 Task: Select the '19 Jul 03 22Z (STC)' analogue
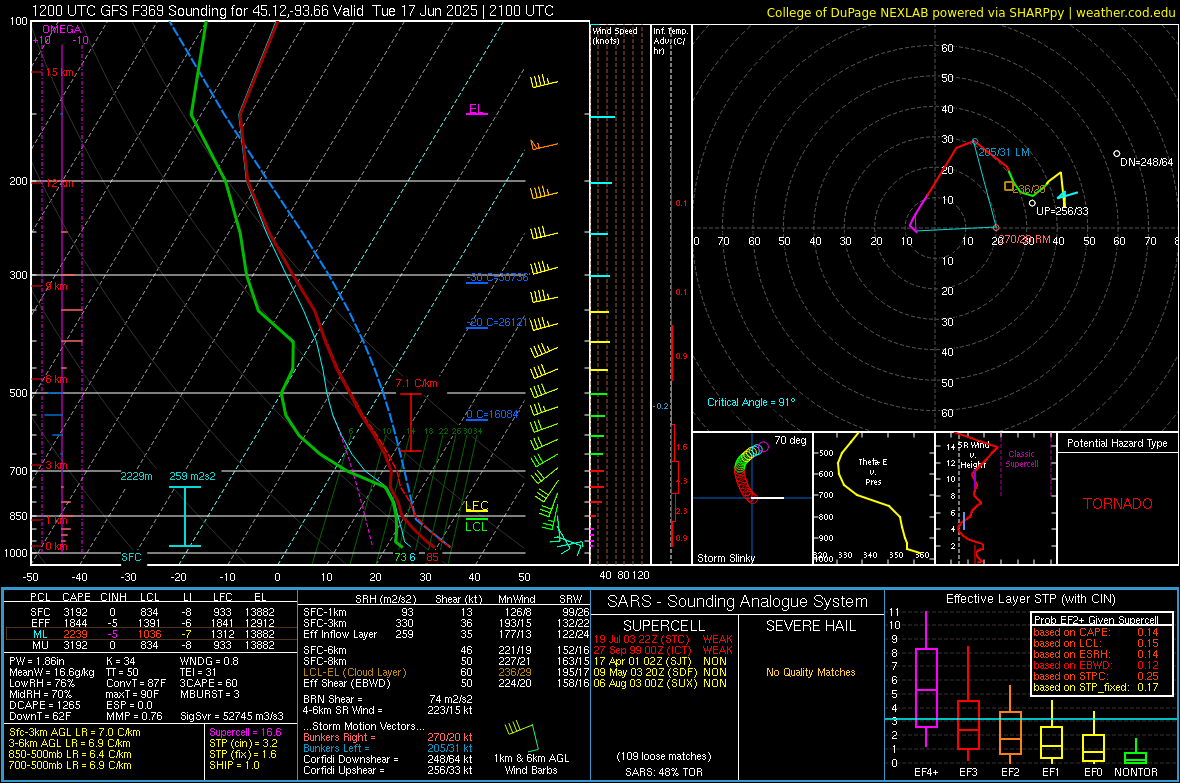click(641, 639)
